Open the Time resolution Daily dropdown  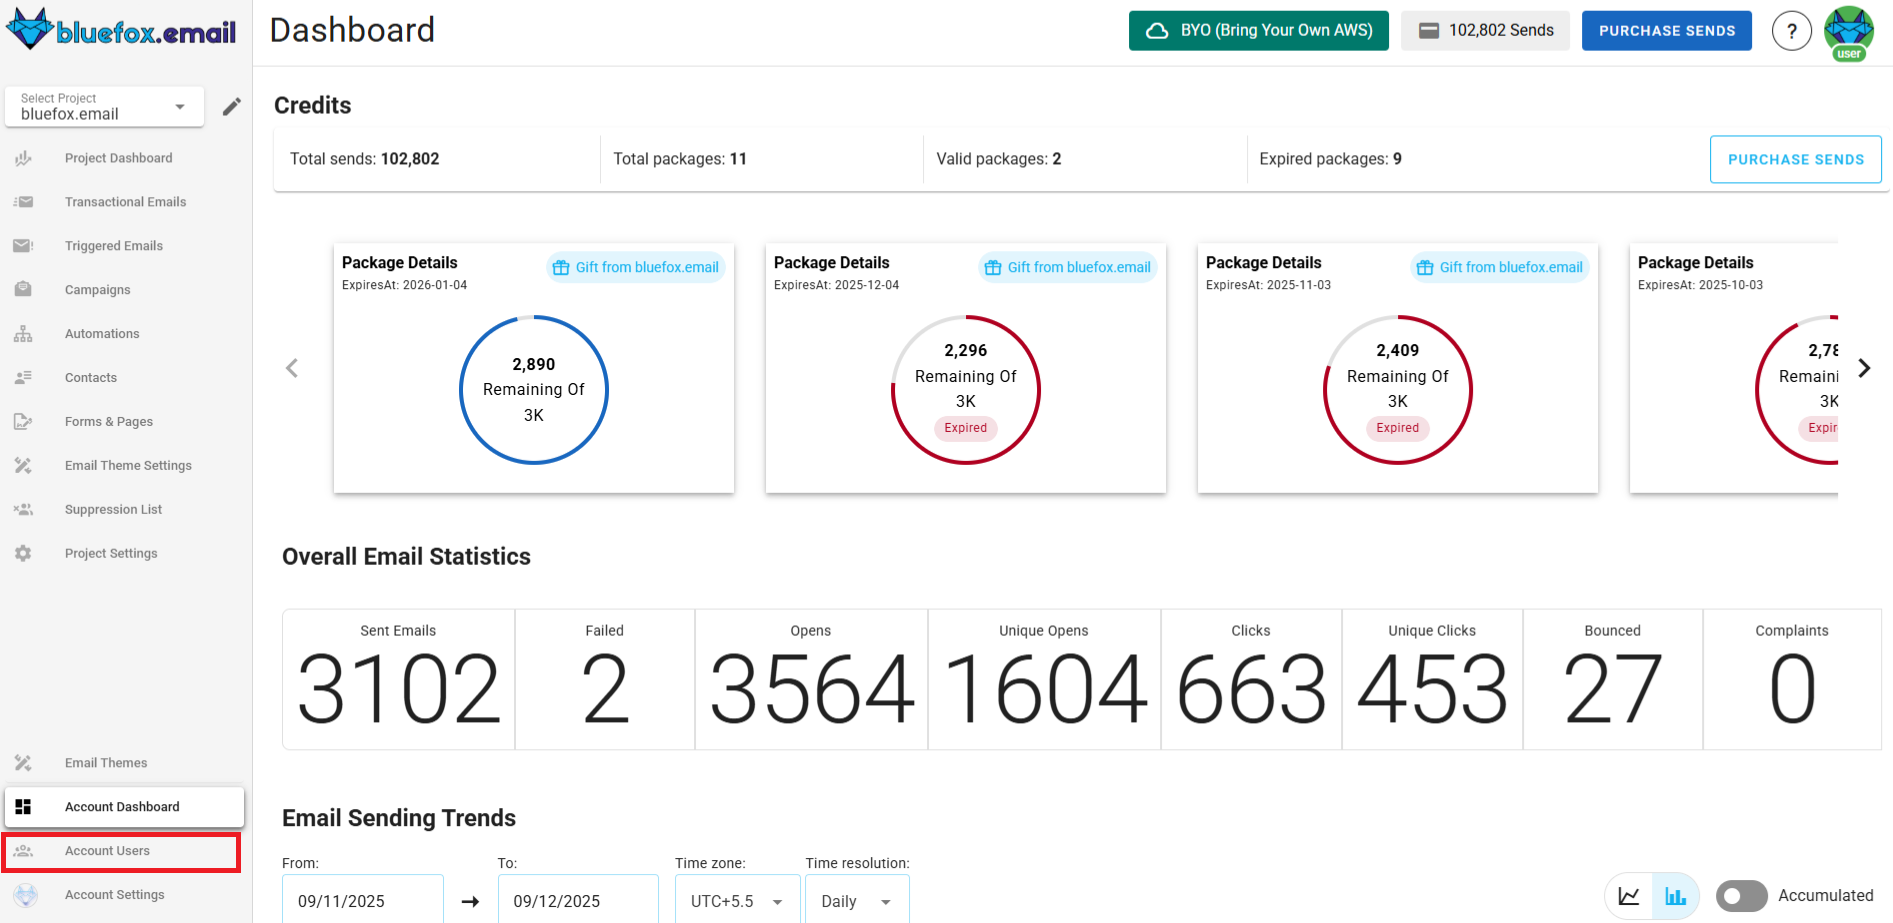855,900
